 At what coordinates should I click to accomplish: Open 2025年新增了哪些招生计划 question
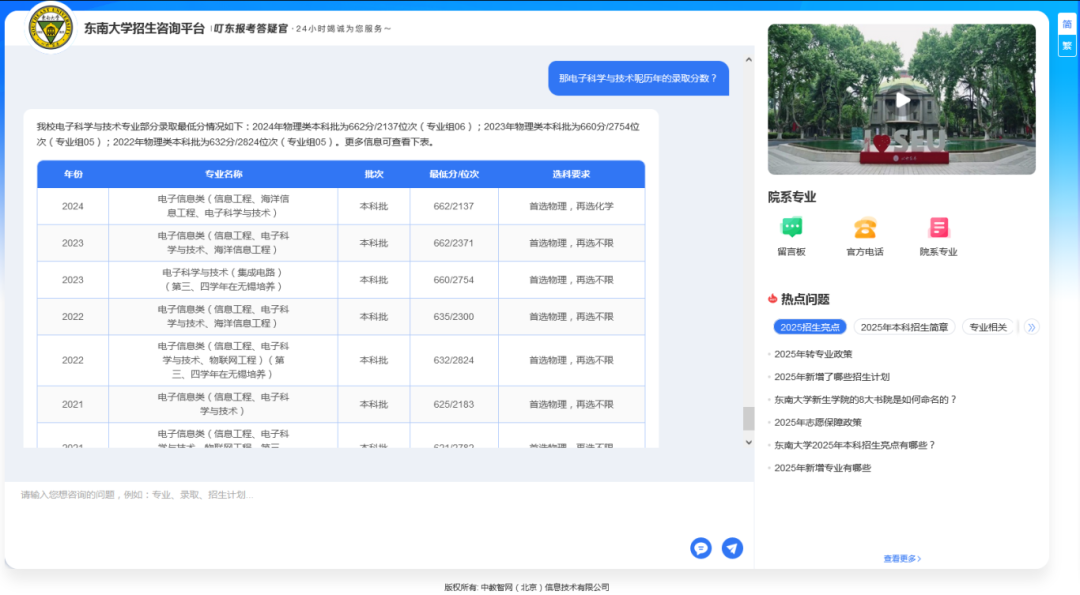(831, 377)
